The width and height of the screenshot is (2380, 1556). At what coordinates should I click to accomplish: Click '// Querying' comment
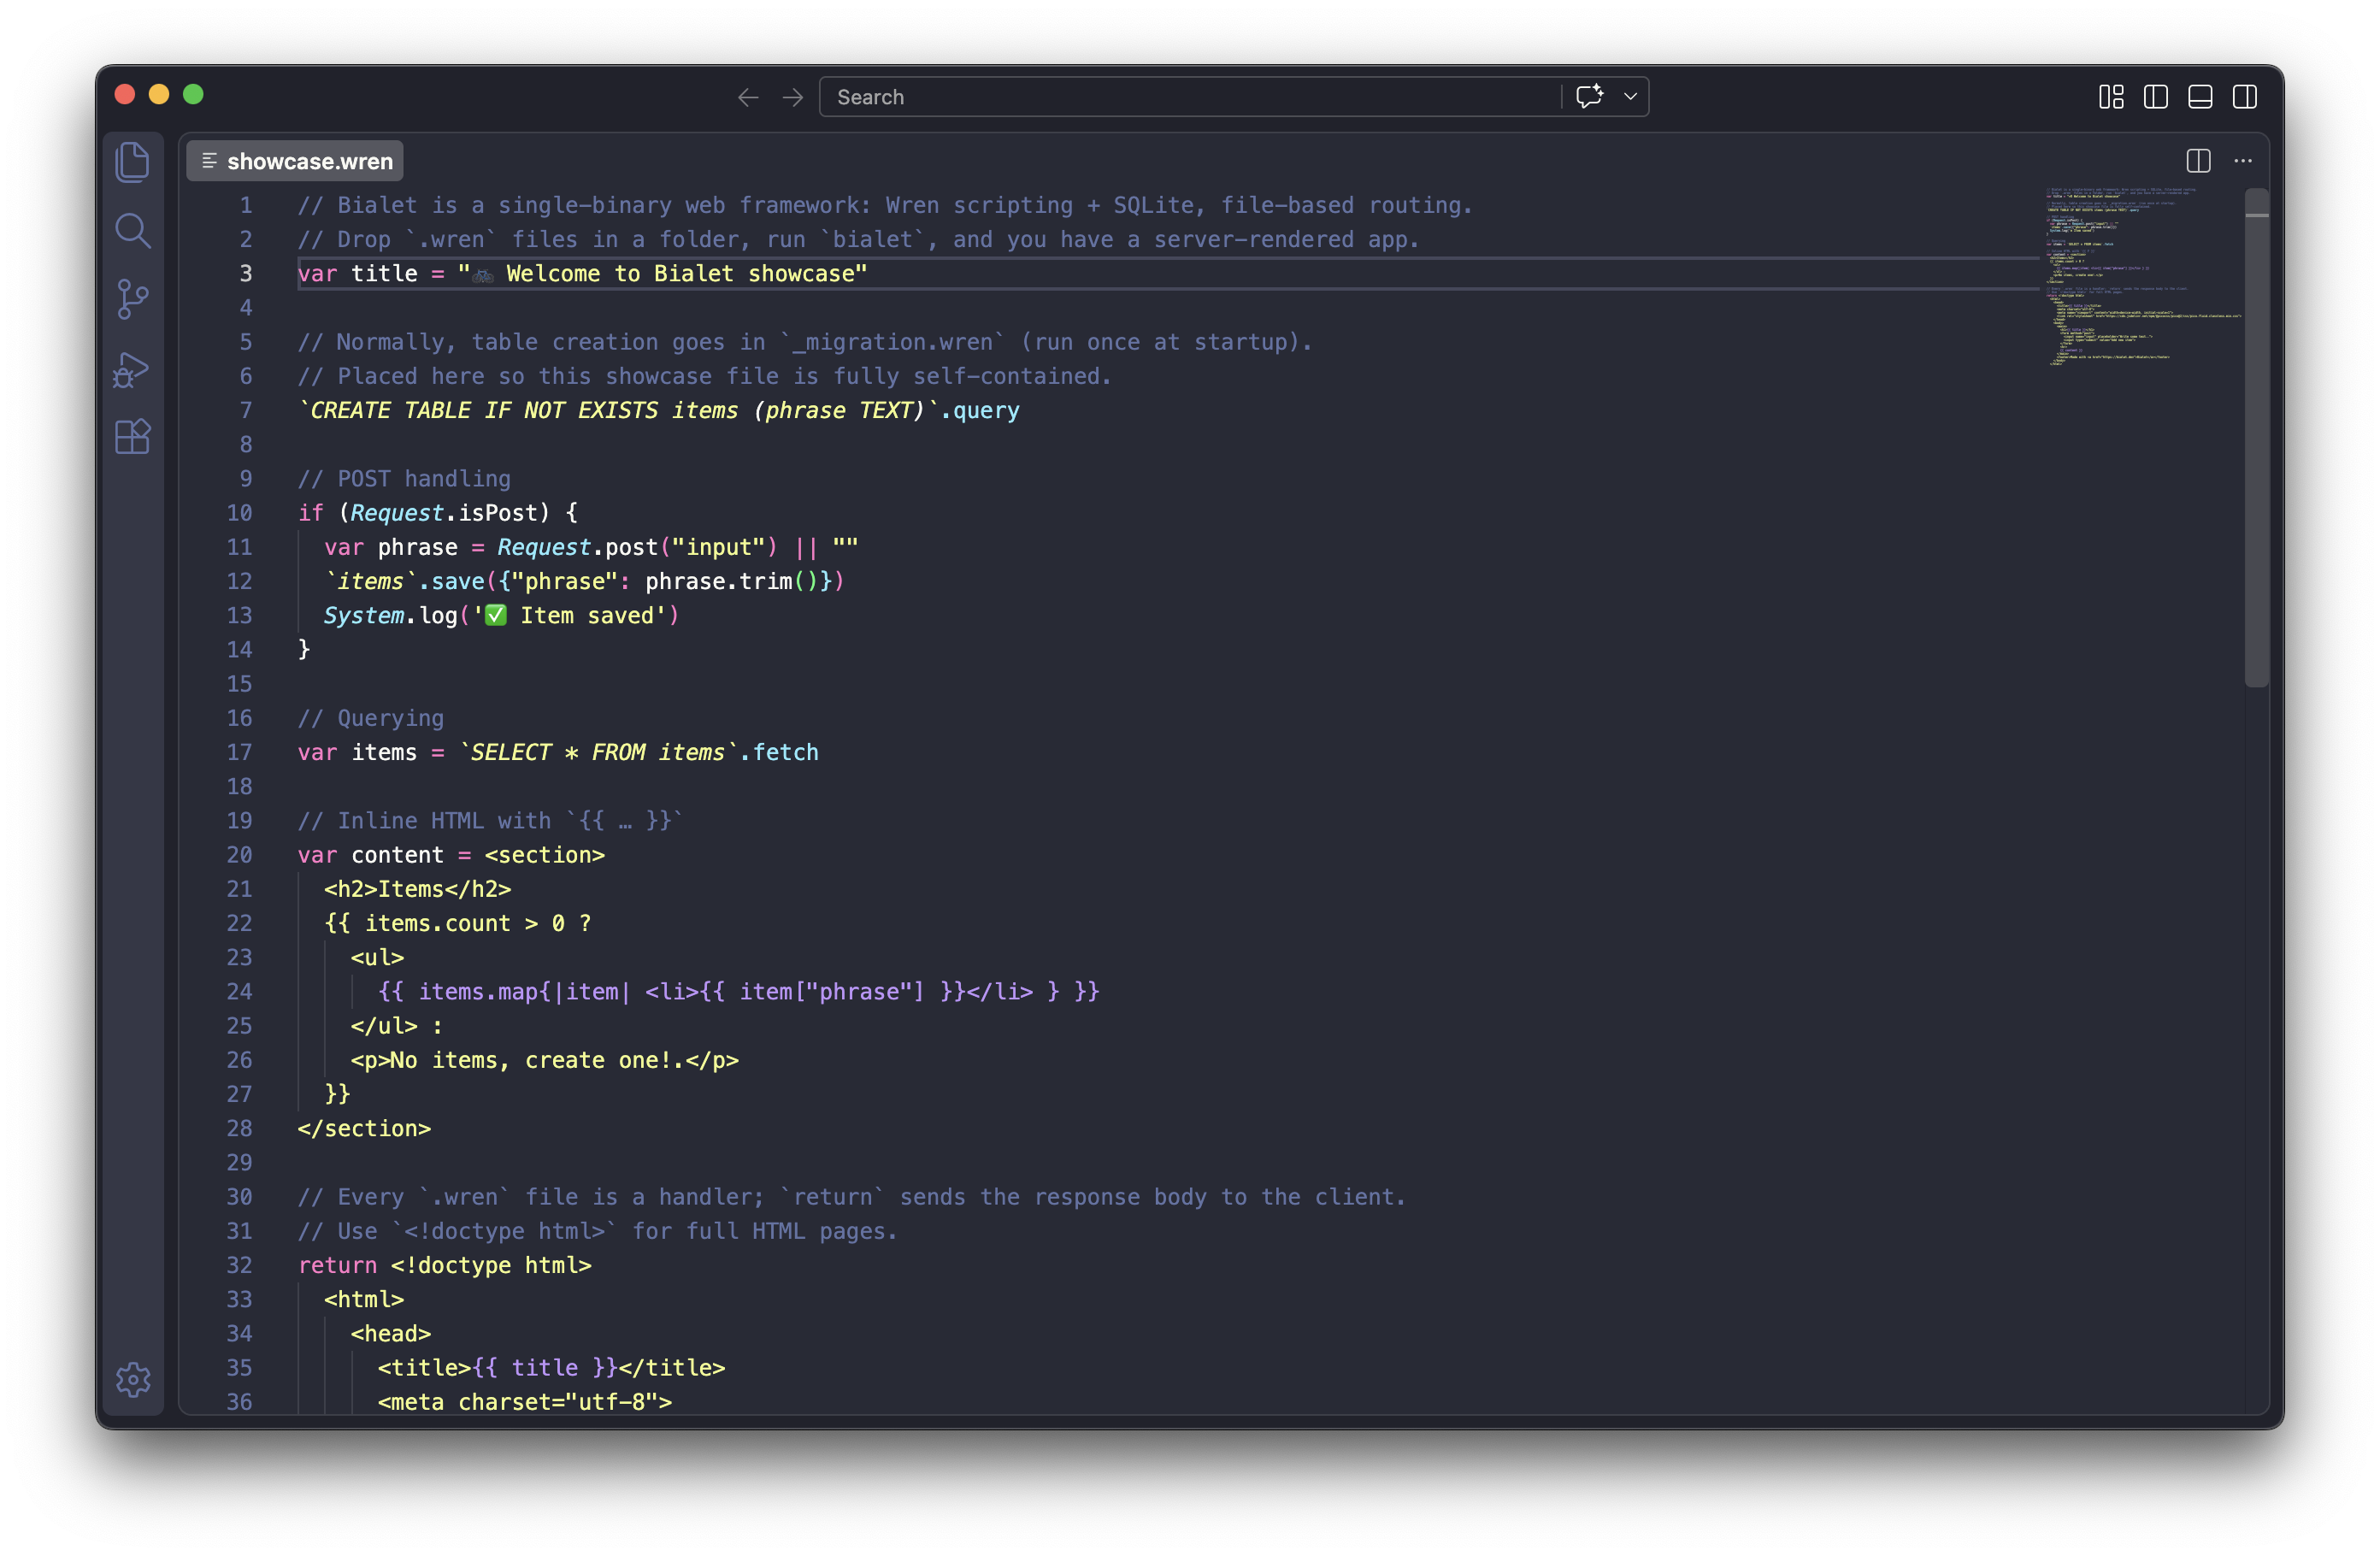371,718
